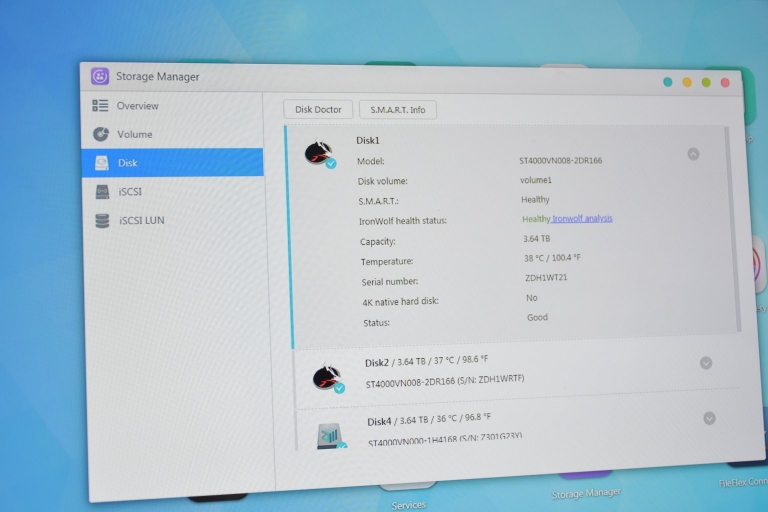This screenshot has width=768, height=512.
Task: Click the Disk4 / 3.64 TB row title
Action: [x=429, y=419]
